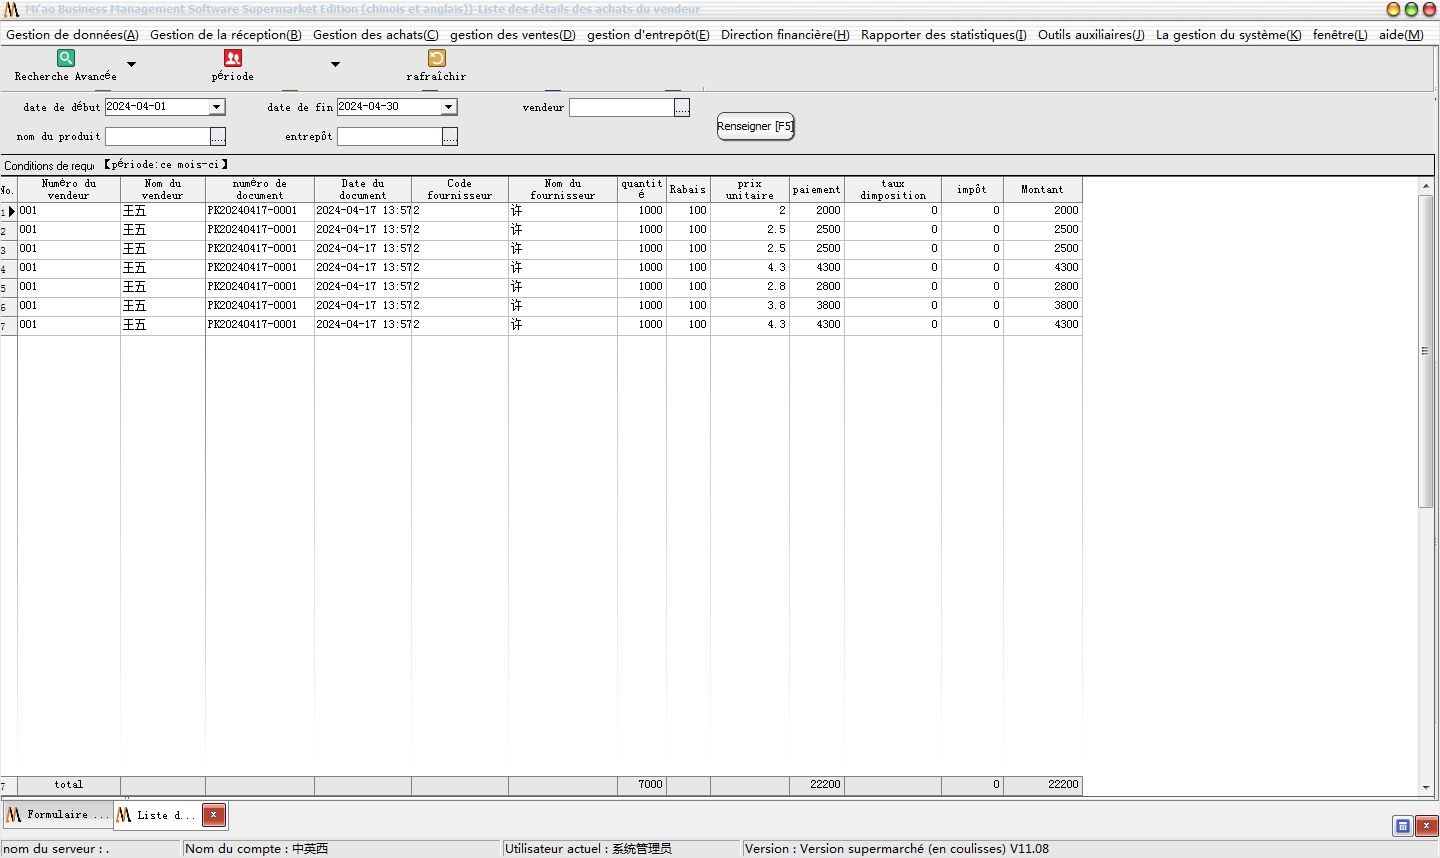
Task: Click paiement 2800 in row 5
Action: 817,287
